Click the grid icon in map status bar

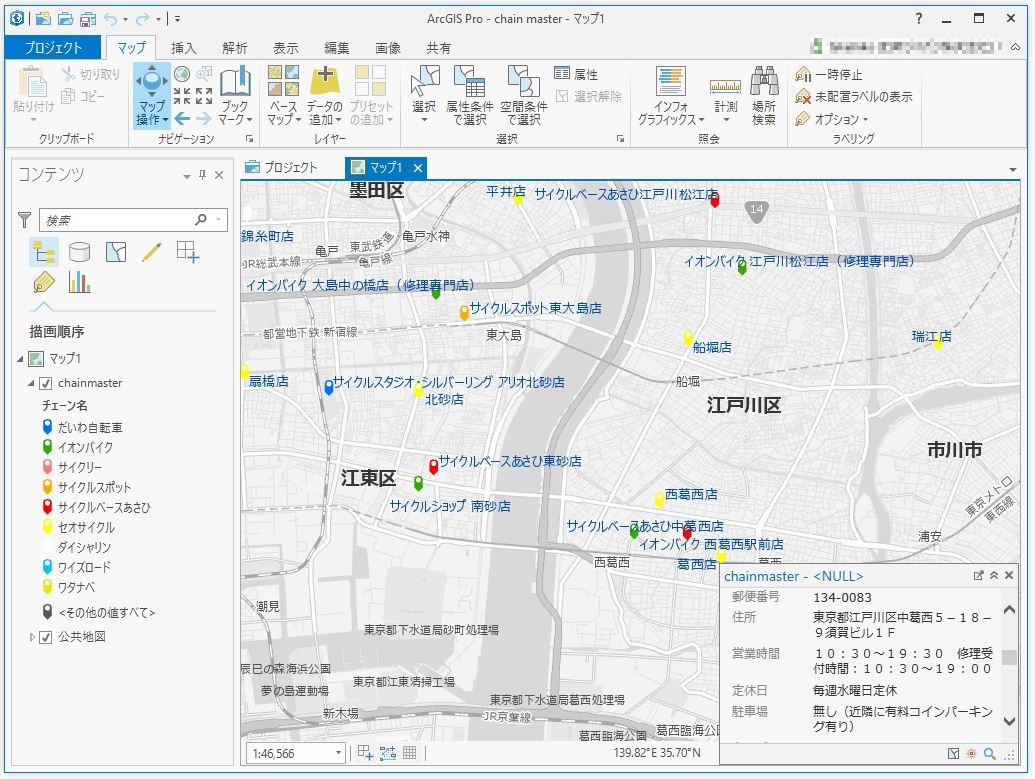click(409, 752)
